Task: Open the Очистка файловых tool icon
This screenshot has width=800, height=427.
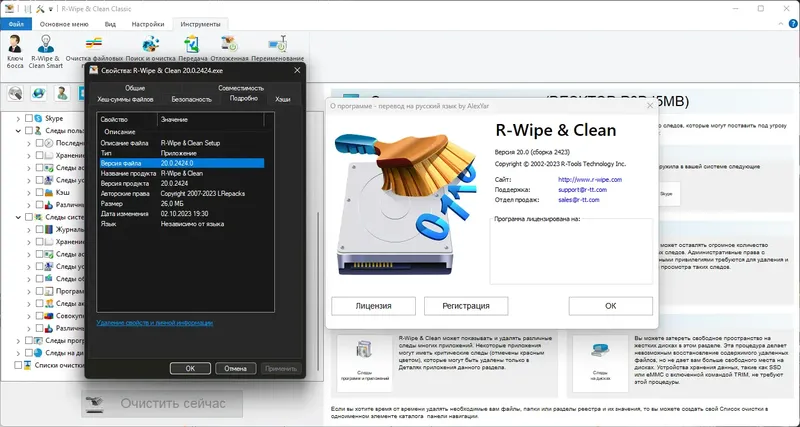Action: (x=94, y=44)
